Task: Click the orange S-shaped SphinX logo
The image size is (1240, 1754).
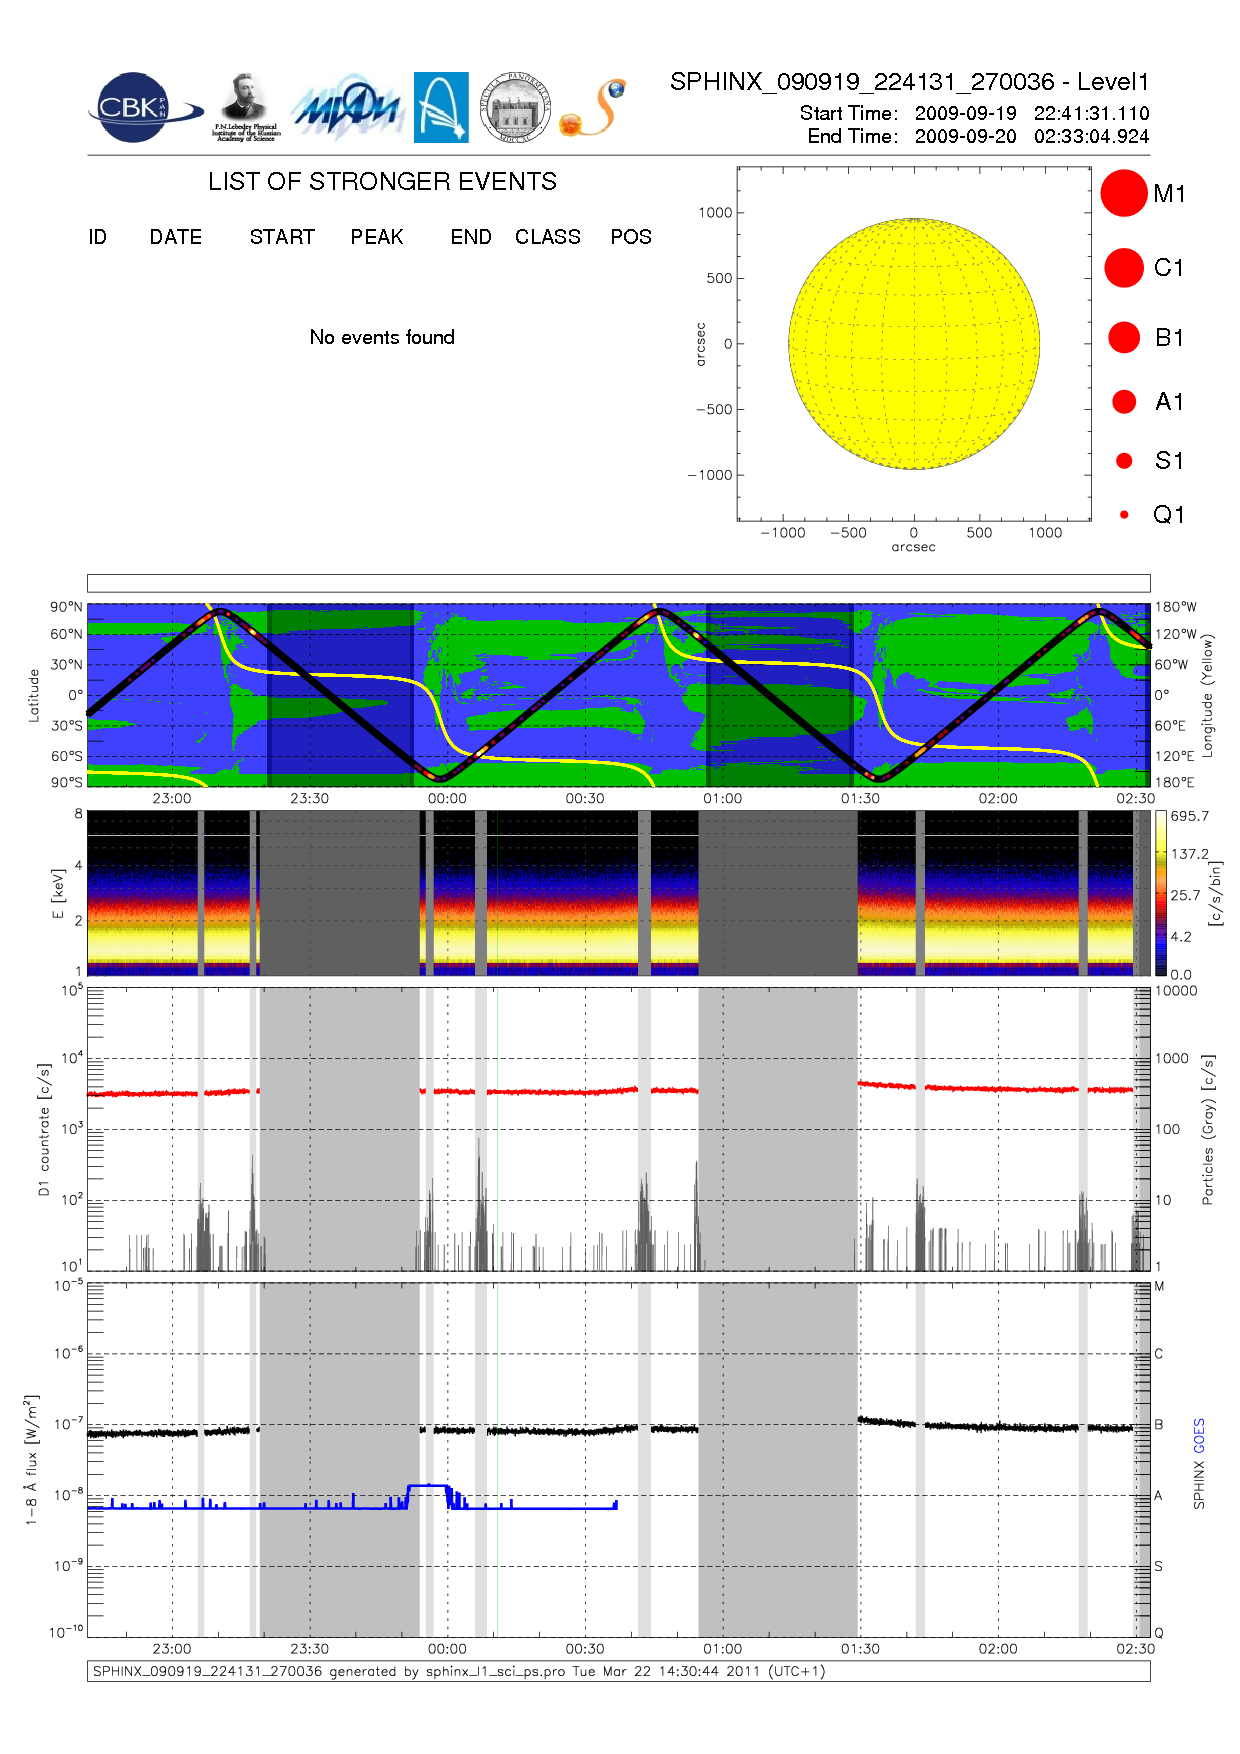Action: pos(594,109)
